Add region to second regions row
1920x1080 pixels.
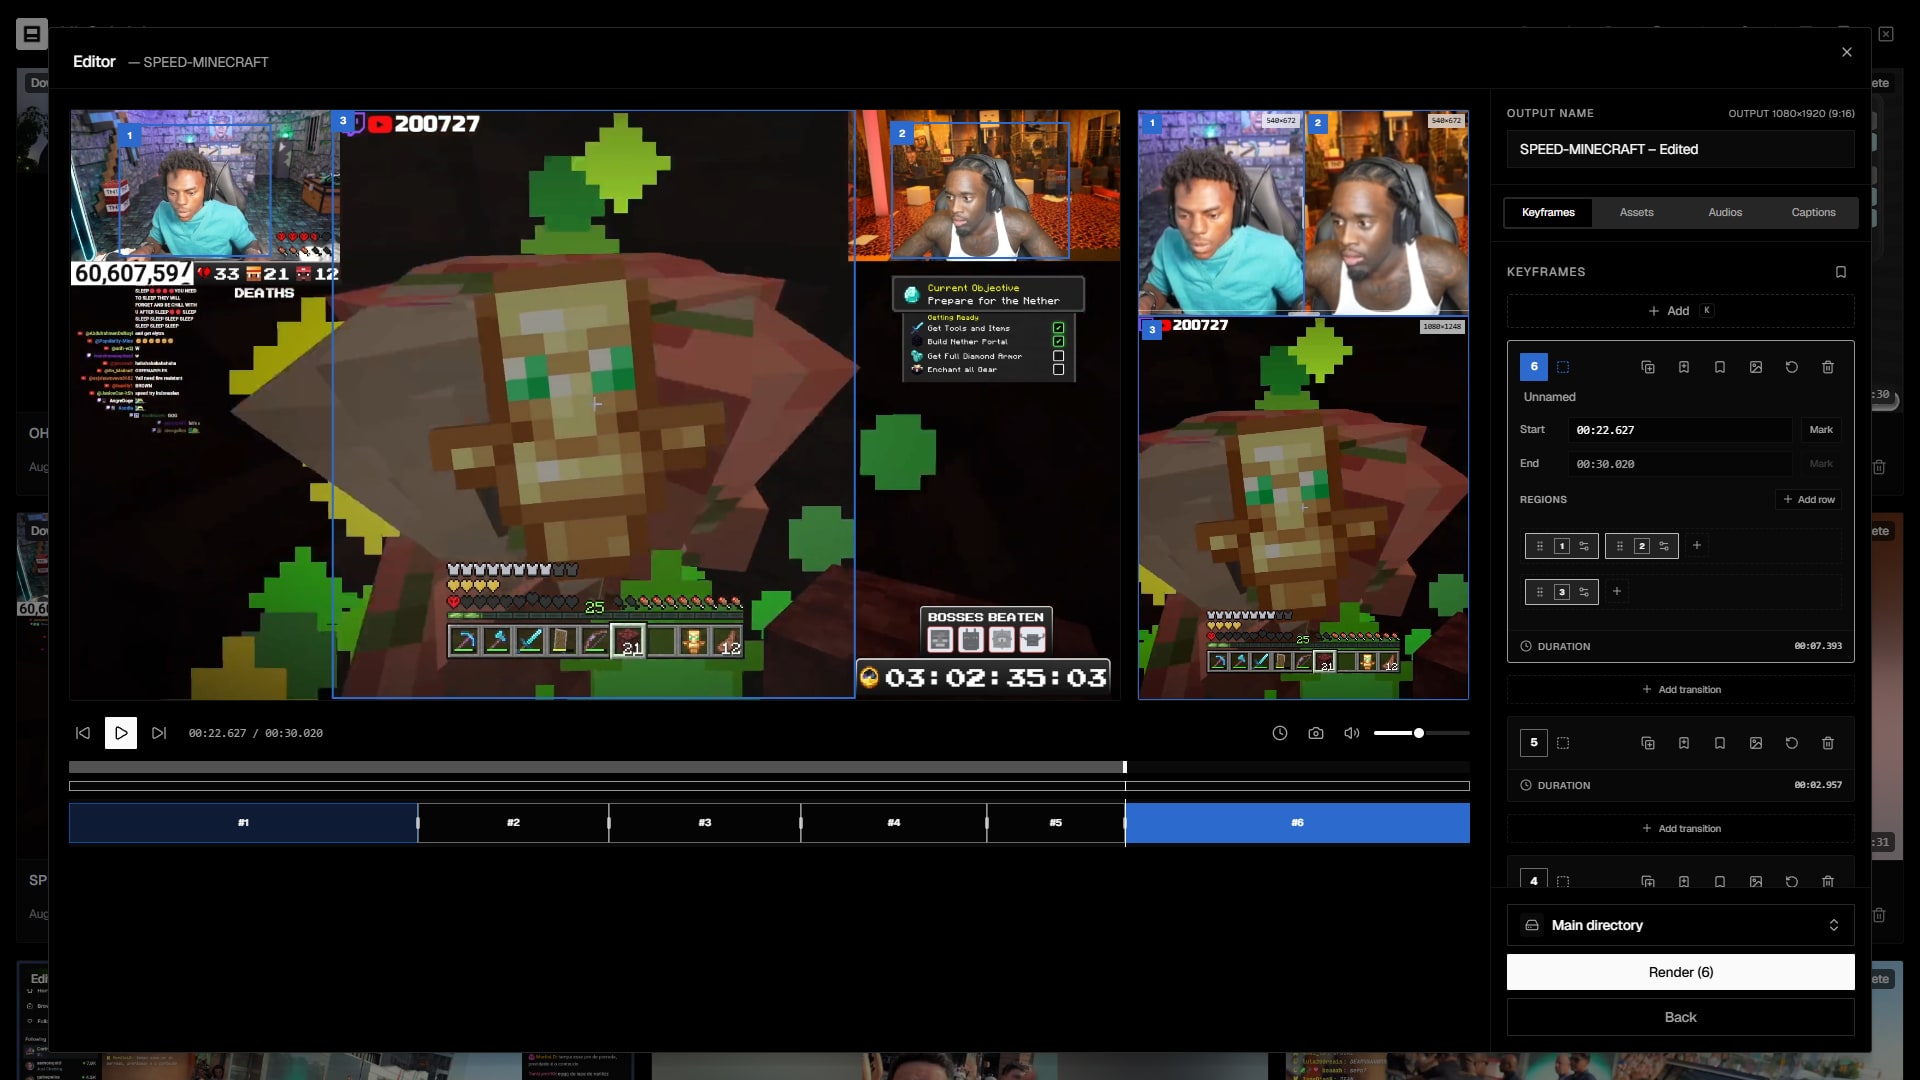(1616, 591)
